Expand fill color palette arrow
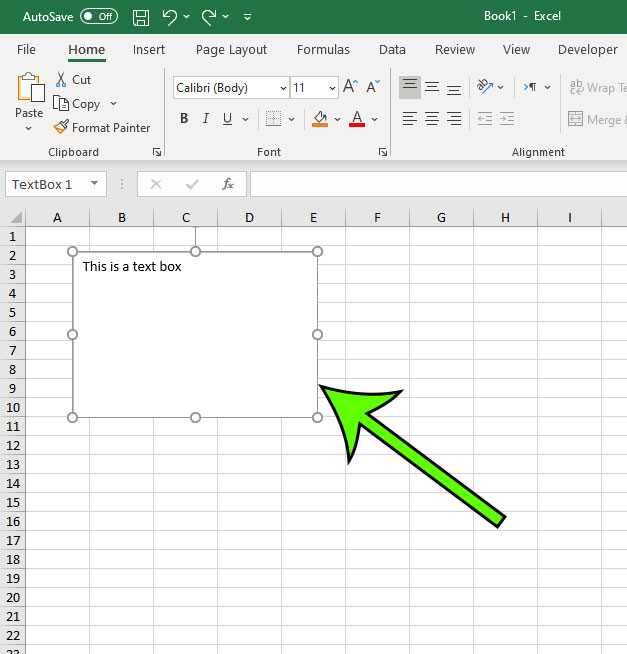627x654 pixels. [337, 119]
